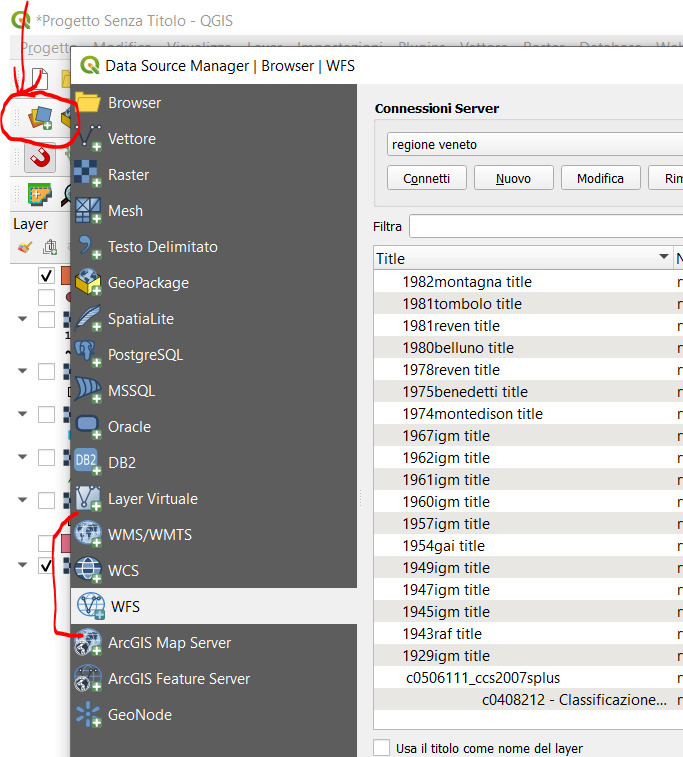Switch to the WFS tab
Image resolution: width=683 pixels, height=757 pixels.
pyautogui.click(x=214, y=606)
